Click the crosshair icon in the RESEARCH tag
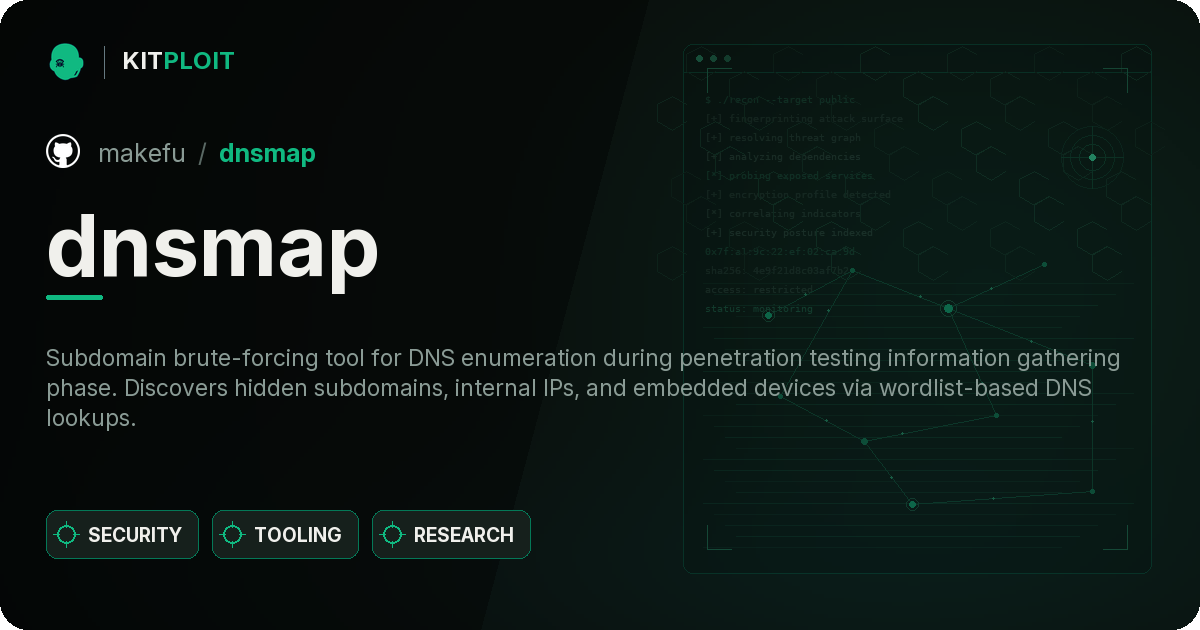Screen dimensions: 1200x630 (393, 535)
